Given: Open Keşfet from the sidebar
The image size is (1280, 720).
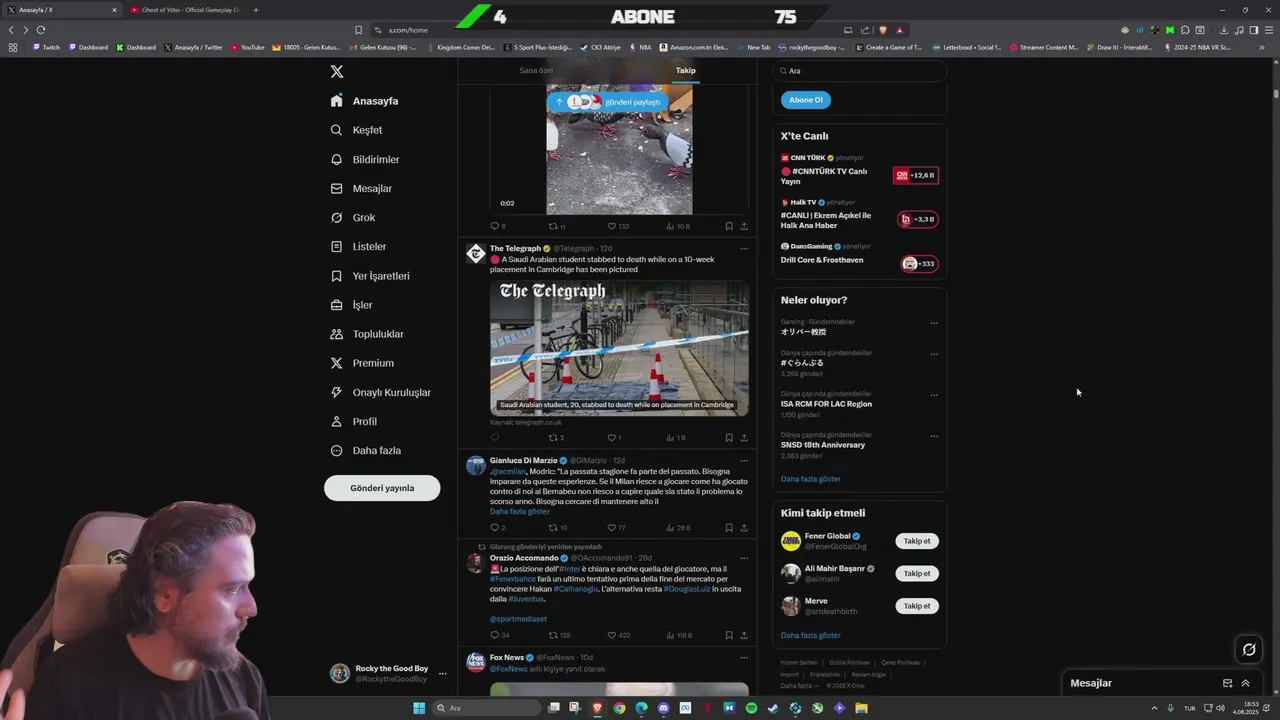Looking at the screenshot, I should (357, 130).
